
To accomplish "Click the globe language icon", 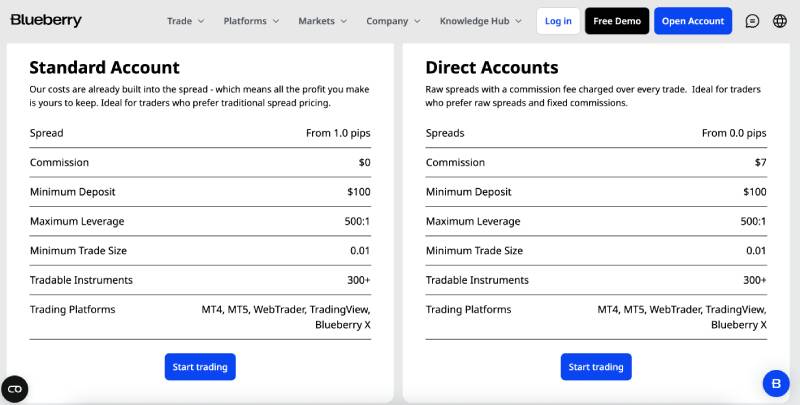I will [780, 21].
